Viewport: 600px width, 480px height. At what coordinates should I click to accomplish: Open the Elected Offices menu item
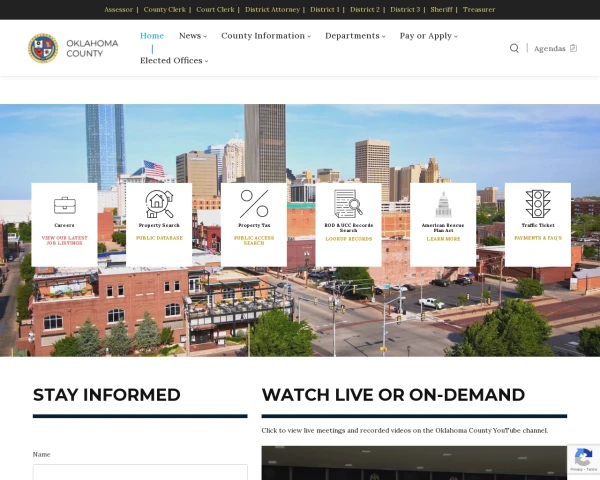tap(171, 60)
